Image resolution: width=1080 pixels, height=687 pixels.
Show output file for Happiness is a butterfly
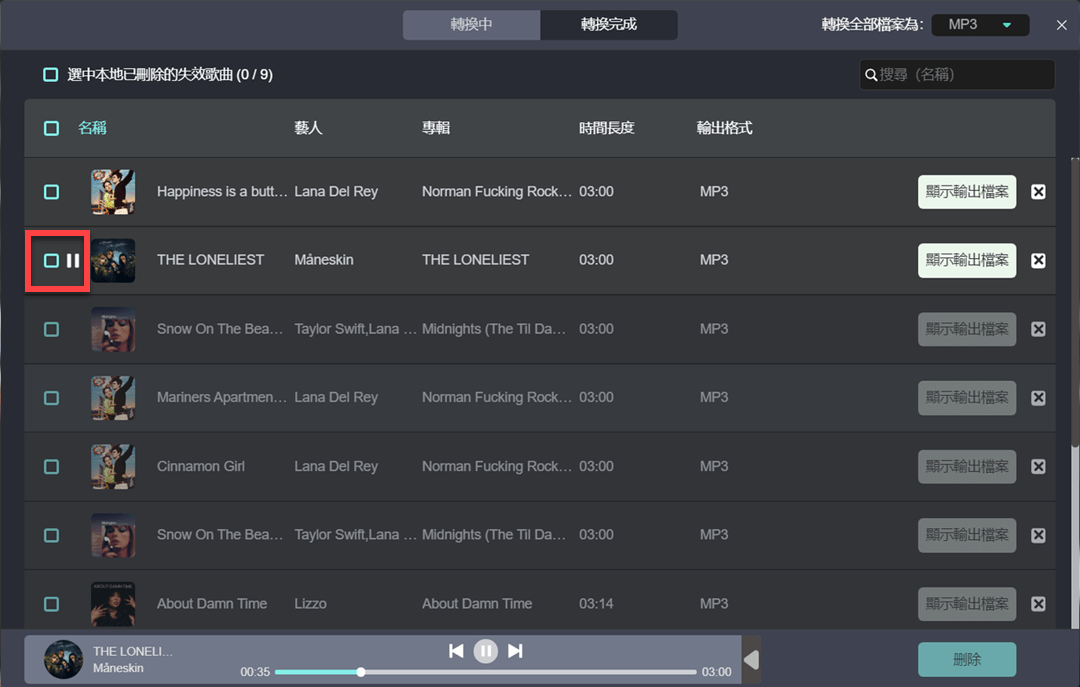[x=966, y=192]
